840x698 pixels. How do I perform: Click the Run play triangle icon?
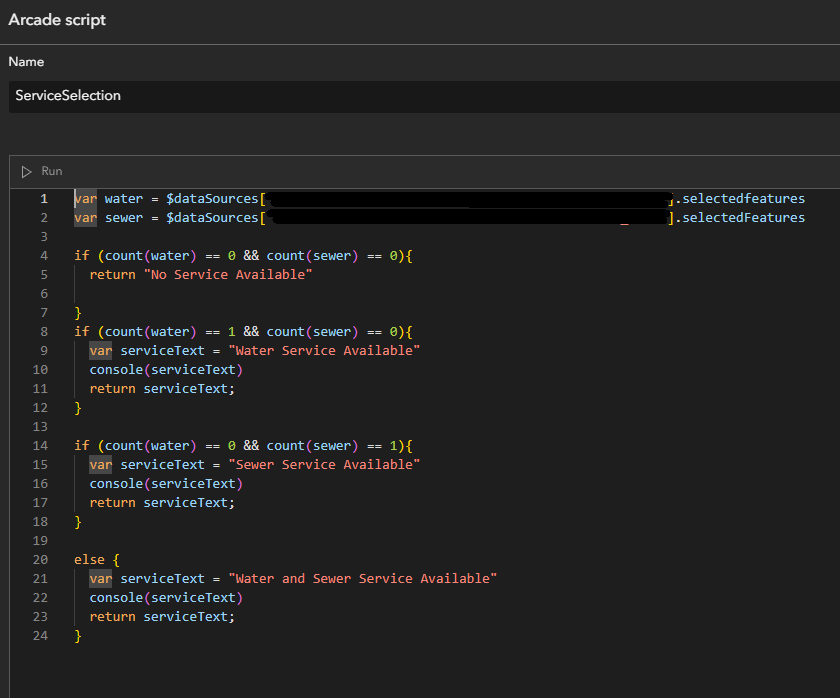pyautogui.click(x=27, y=171)
